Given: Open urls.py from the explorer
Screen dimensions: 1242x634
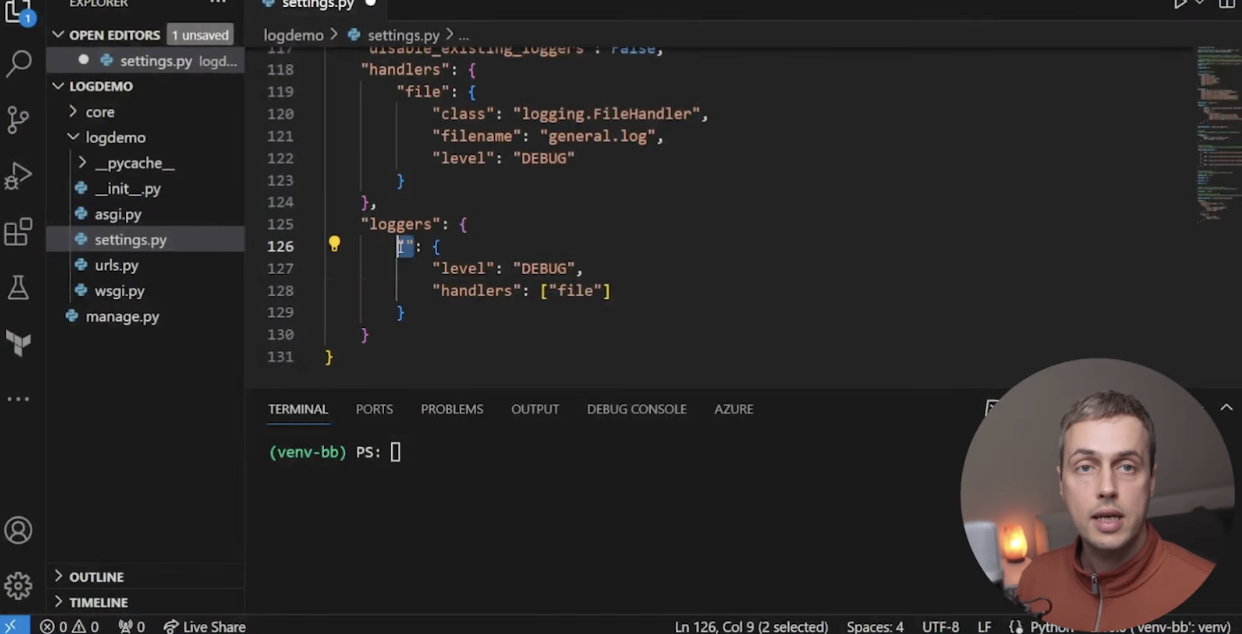Looking at the screenshot, I should [x=117, y=265].
